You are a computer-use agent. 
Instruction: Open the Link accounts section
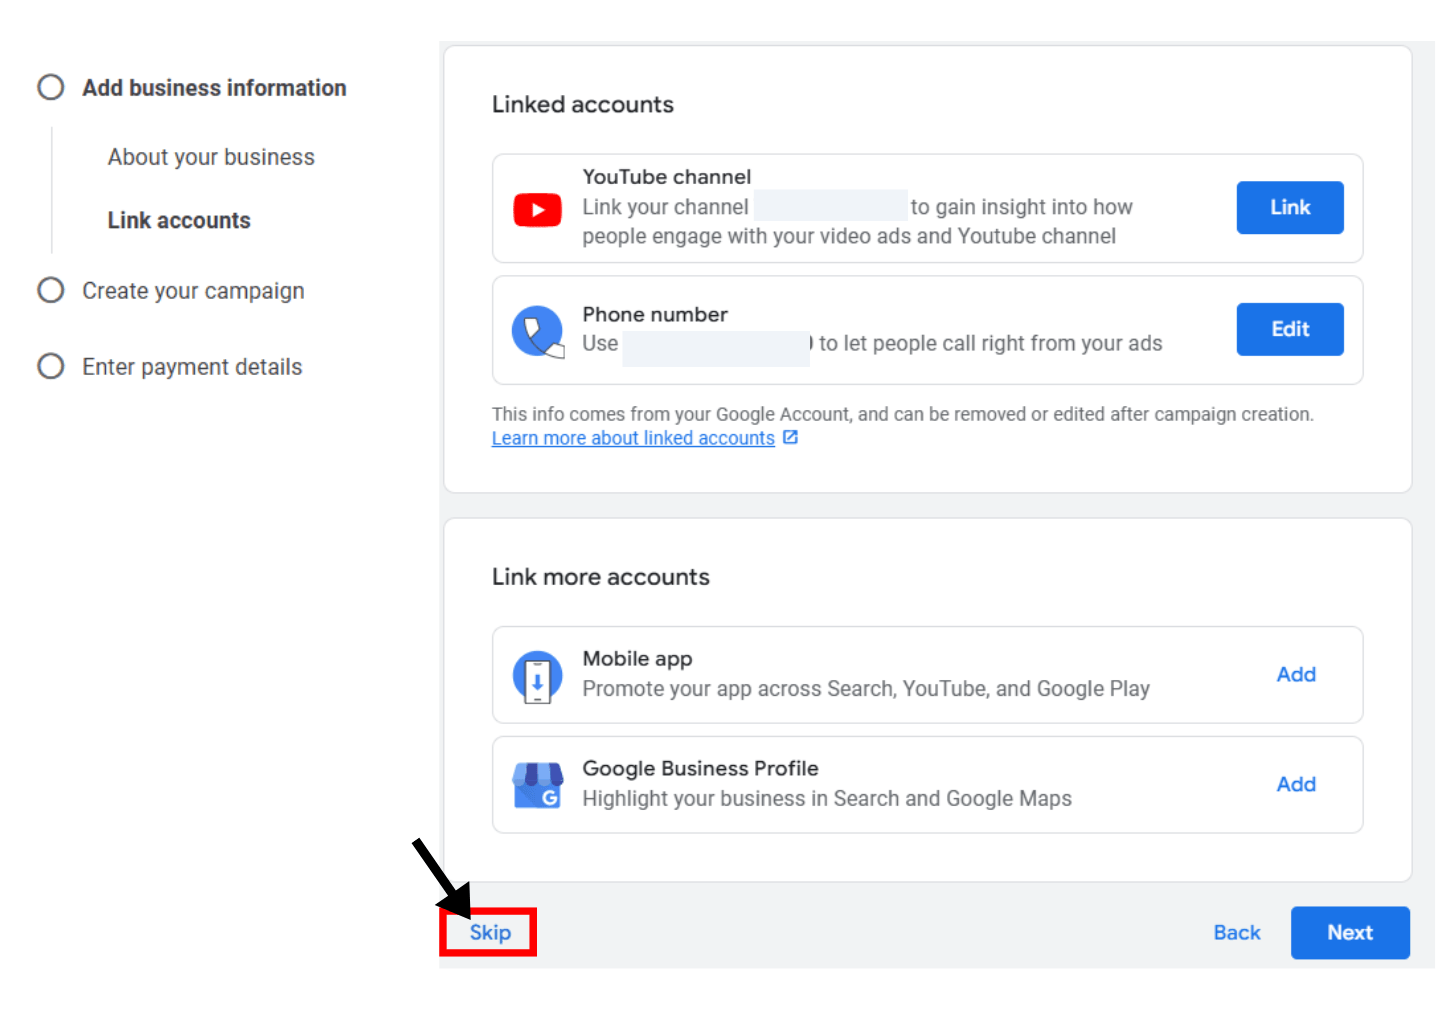178,220
